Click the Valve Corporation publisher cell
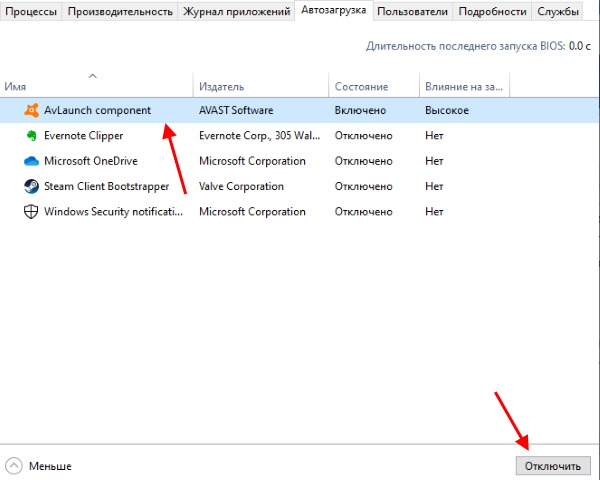The height and width of the screenshot is (480, 600). 241,186
